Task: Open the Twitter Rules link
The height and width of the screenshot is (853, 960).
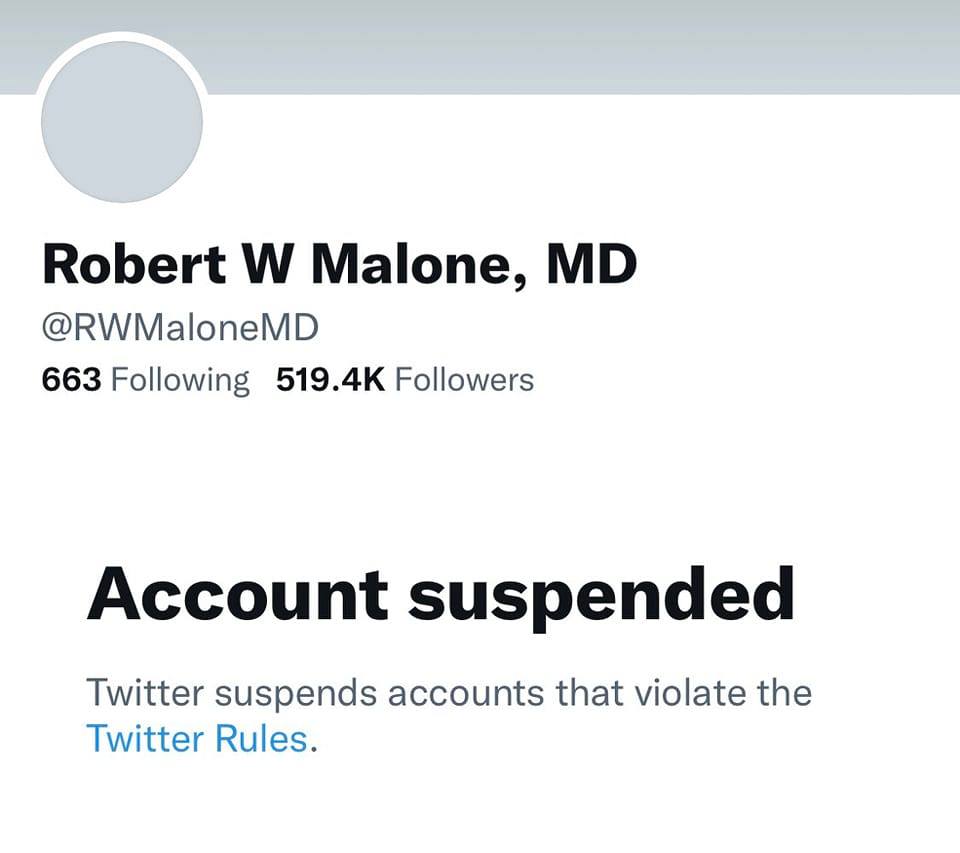Action: (197, 738)
